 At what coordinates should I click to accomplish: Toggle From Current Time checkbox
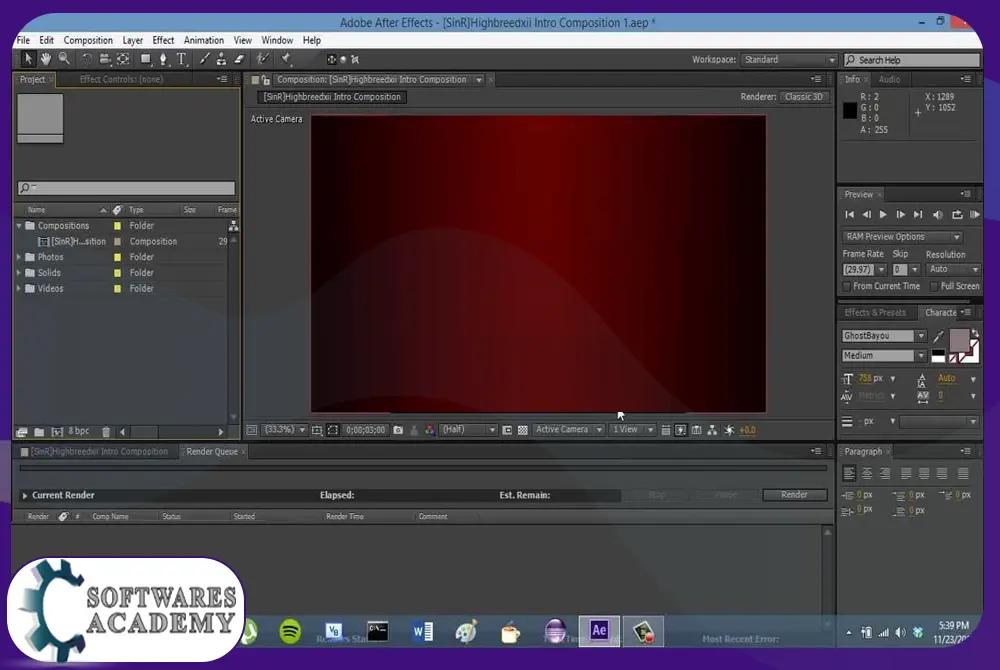tap(847, 286)
